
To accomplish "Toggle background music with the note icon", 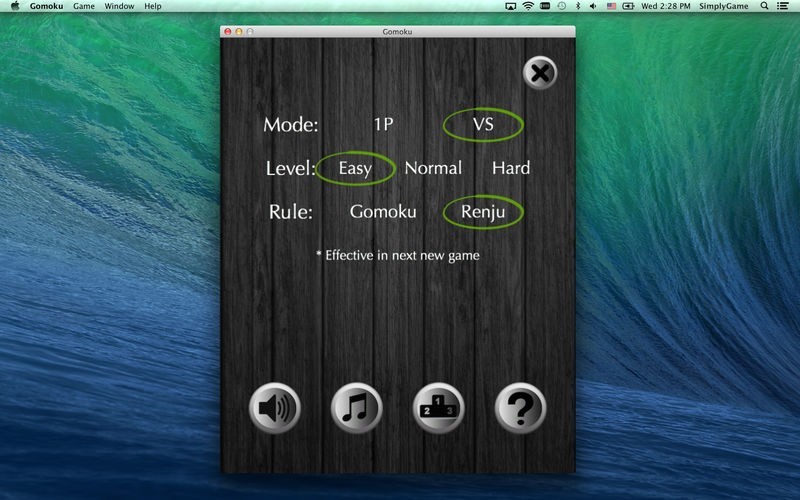I will point(356,408).
